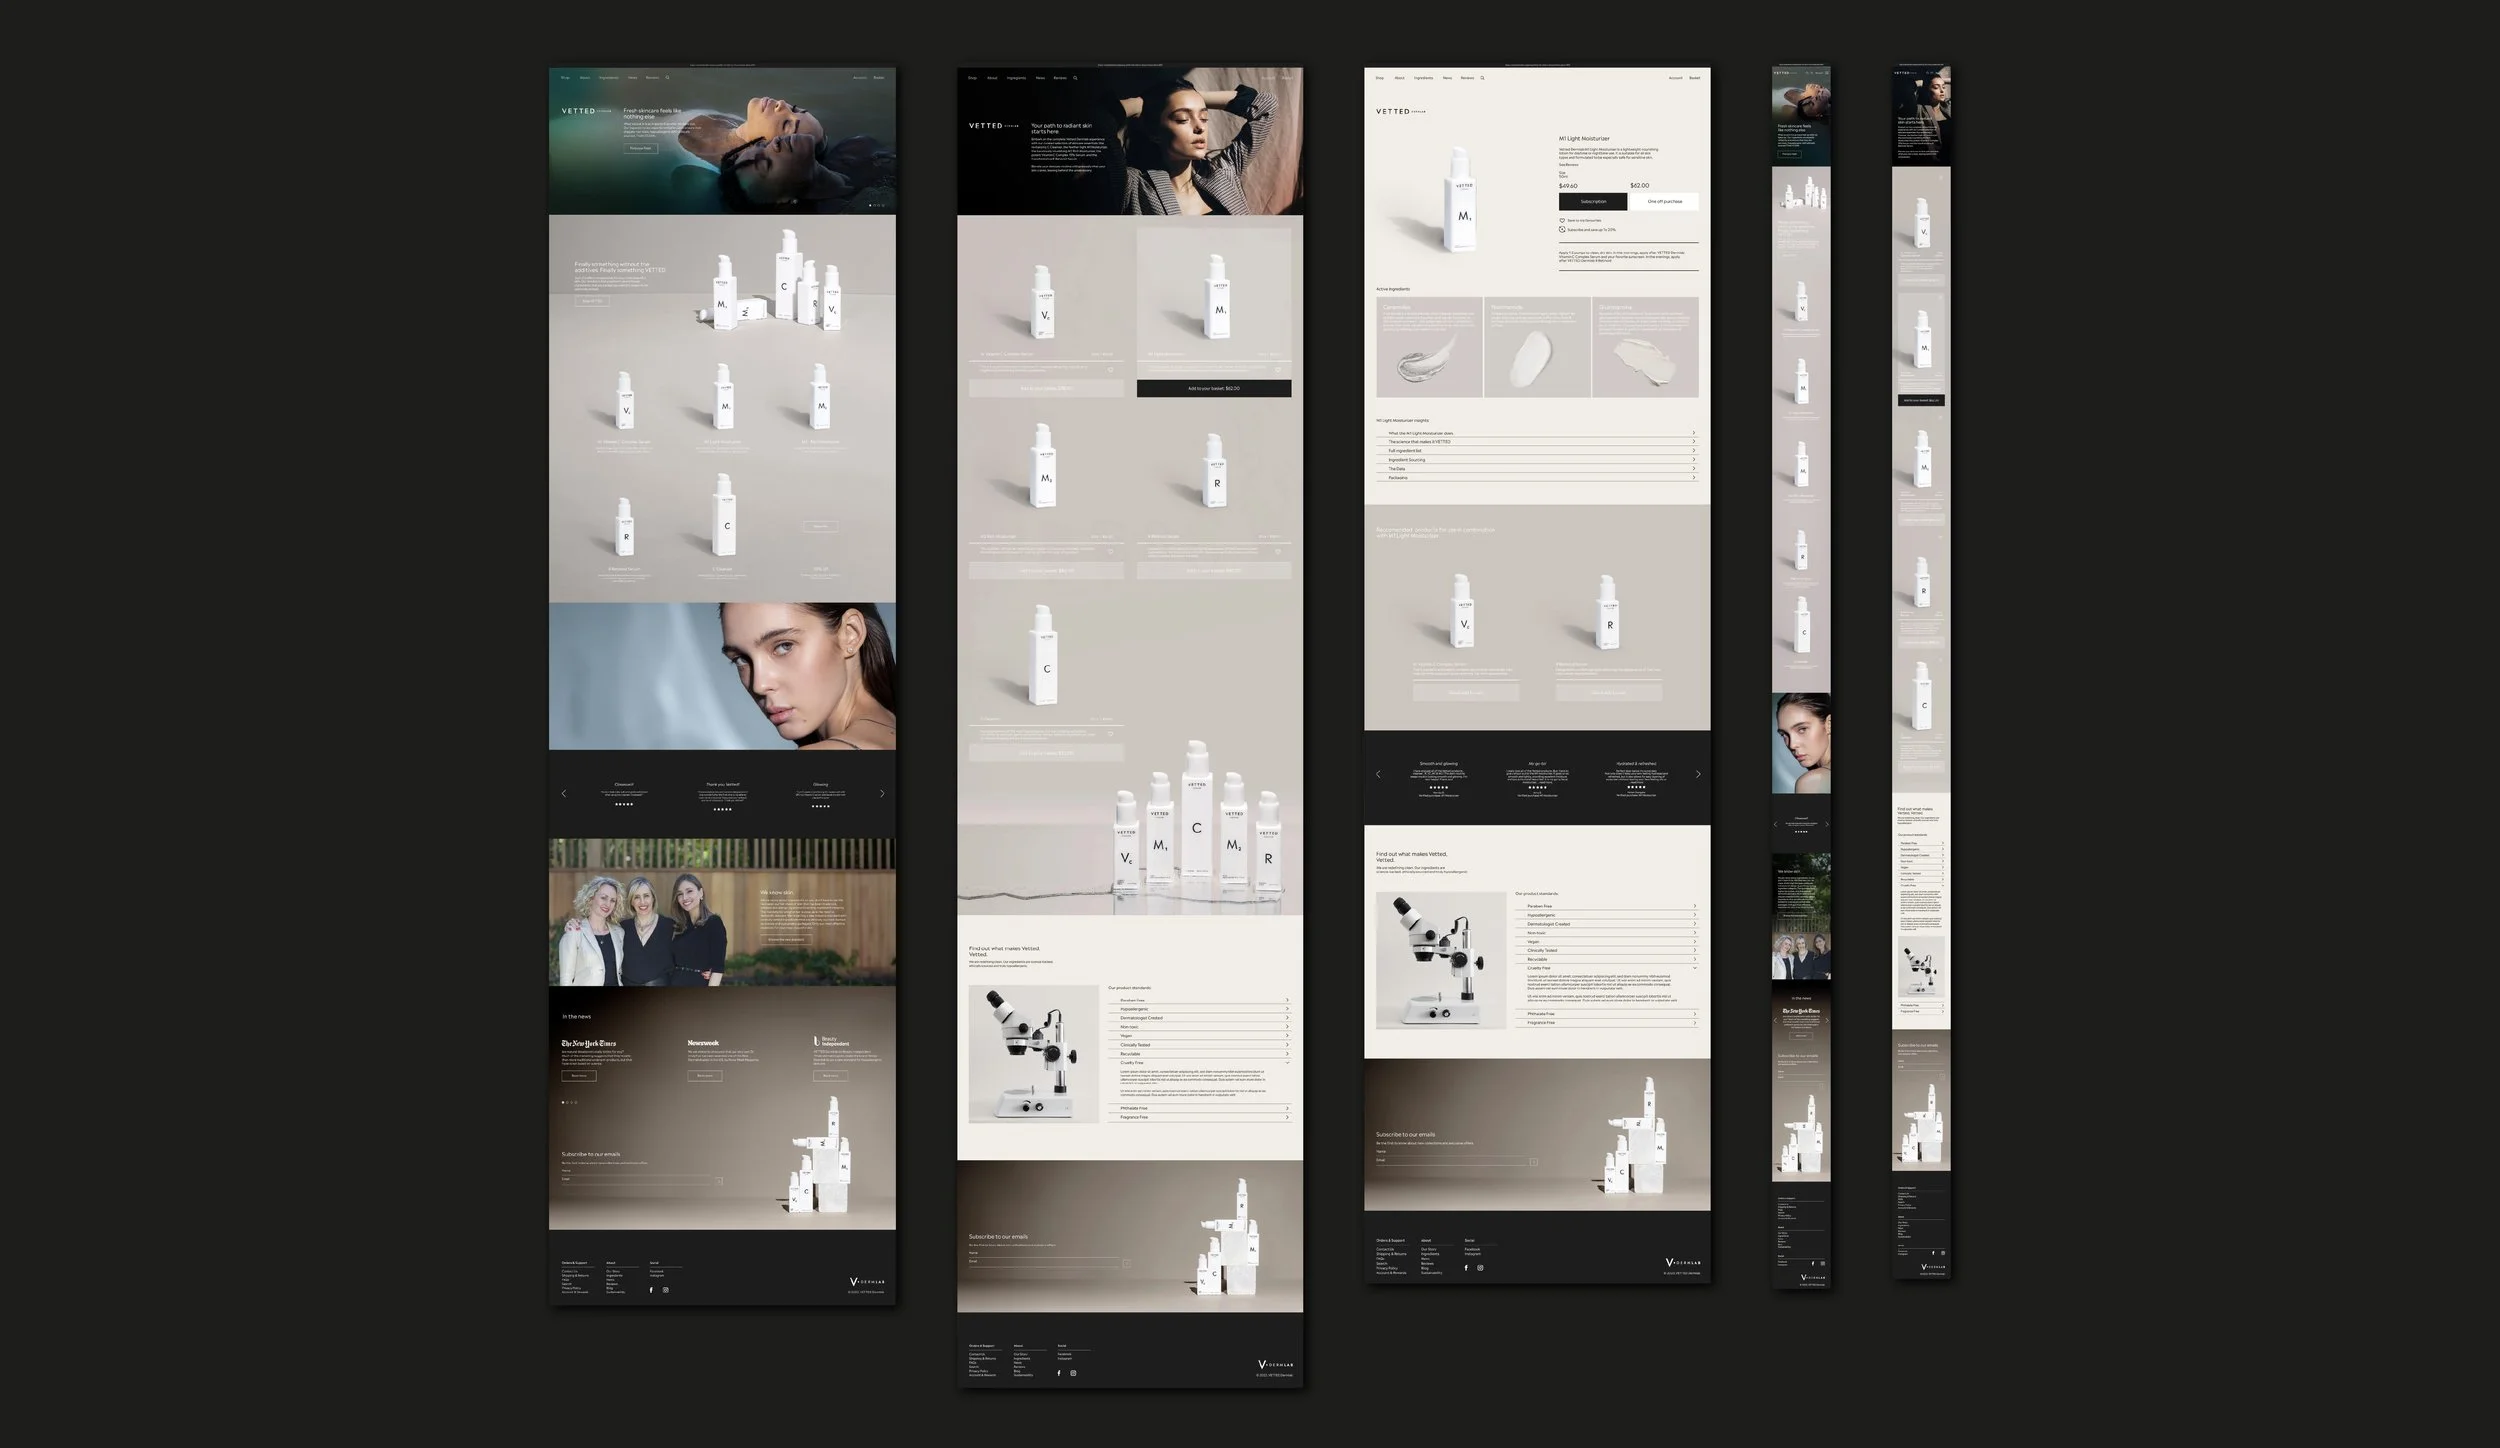Click next arrow in homepage testimonials carousel
This screenshot has height=1448, width=2500.
click(881, 794)
